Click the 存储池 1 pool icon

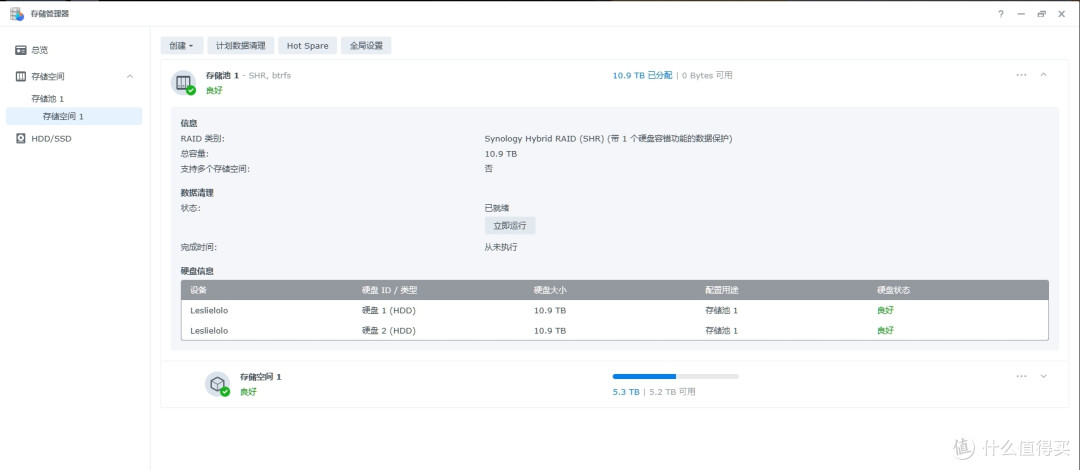click(x=183, y=83)
